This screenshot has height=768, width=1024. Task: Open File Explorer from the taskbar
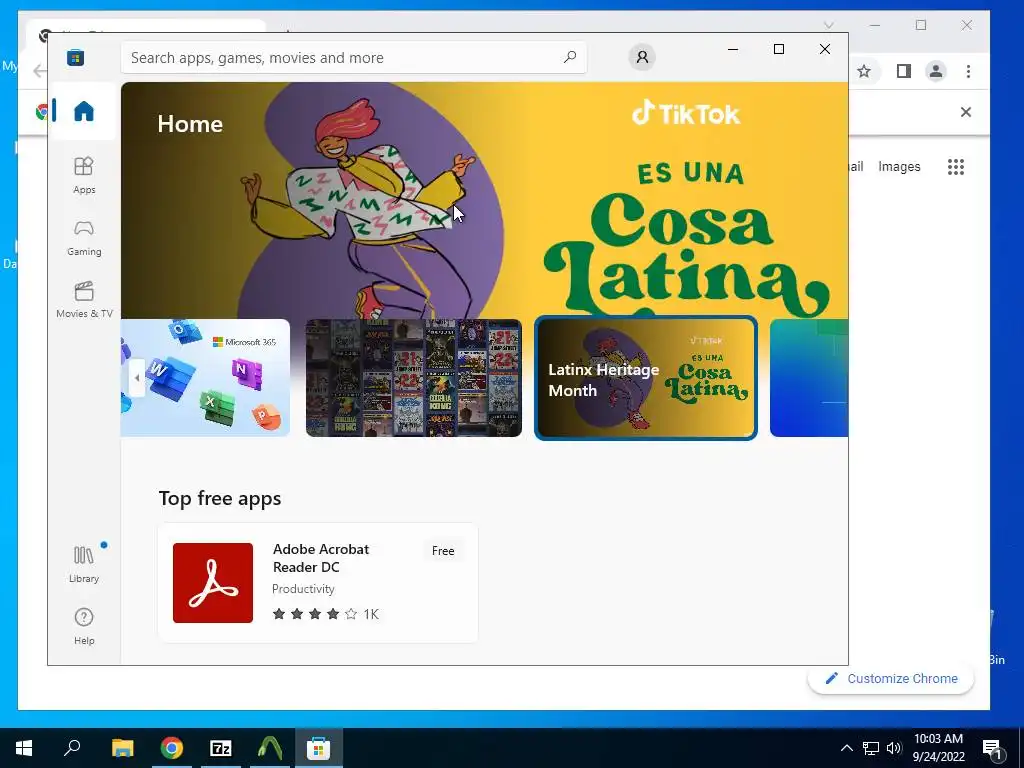[122, 748]
